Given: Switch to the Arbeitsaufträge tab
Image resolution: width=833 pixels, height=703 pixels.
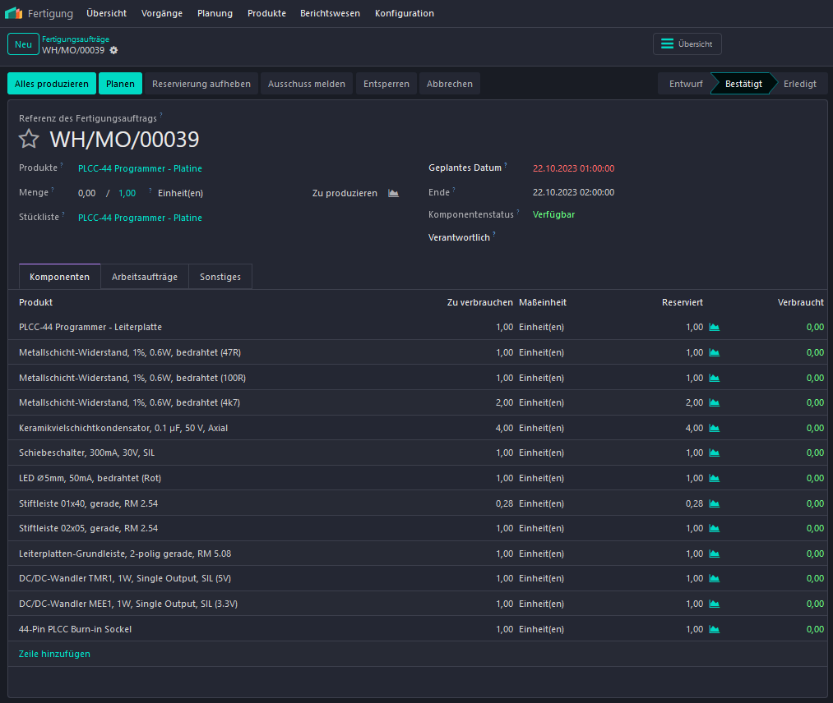Looking at the screenshot, I should tap(144, 277).
